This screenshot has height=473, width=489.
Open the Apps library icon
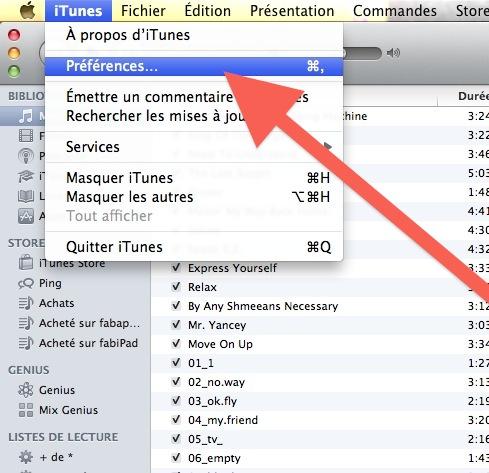coord(26,216)
